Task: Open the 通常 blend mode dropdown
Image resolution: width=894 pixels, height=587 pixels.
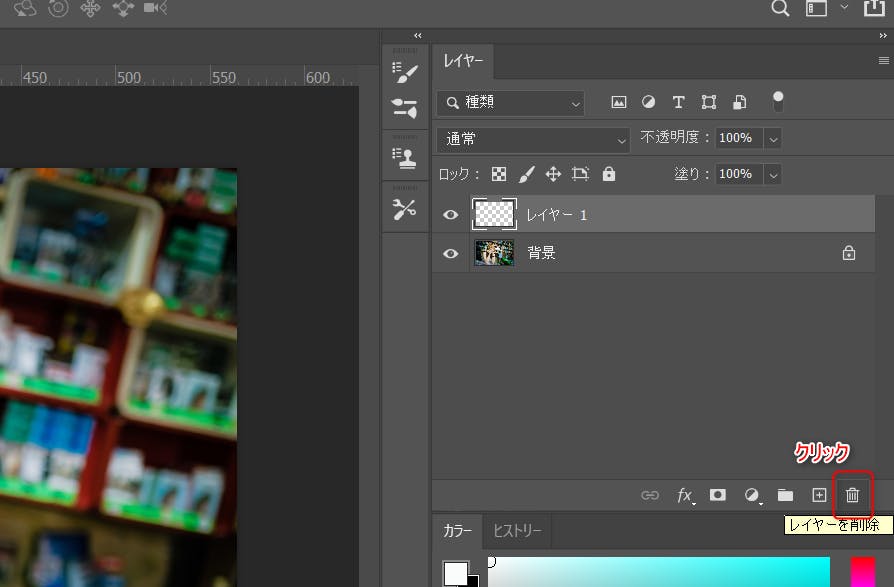Action: click(x=533, y=139)
